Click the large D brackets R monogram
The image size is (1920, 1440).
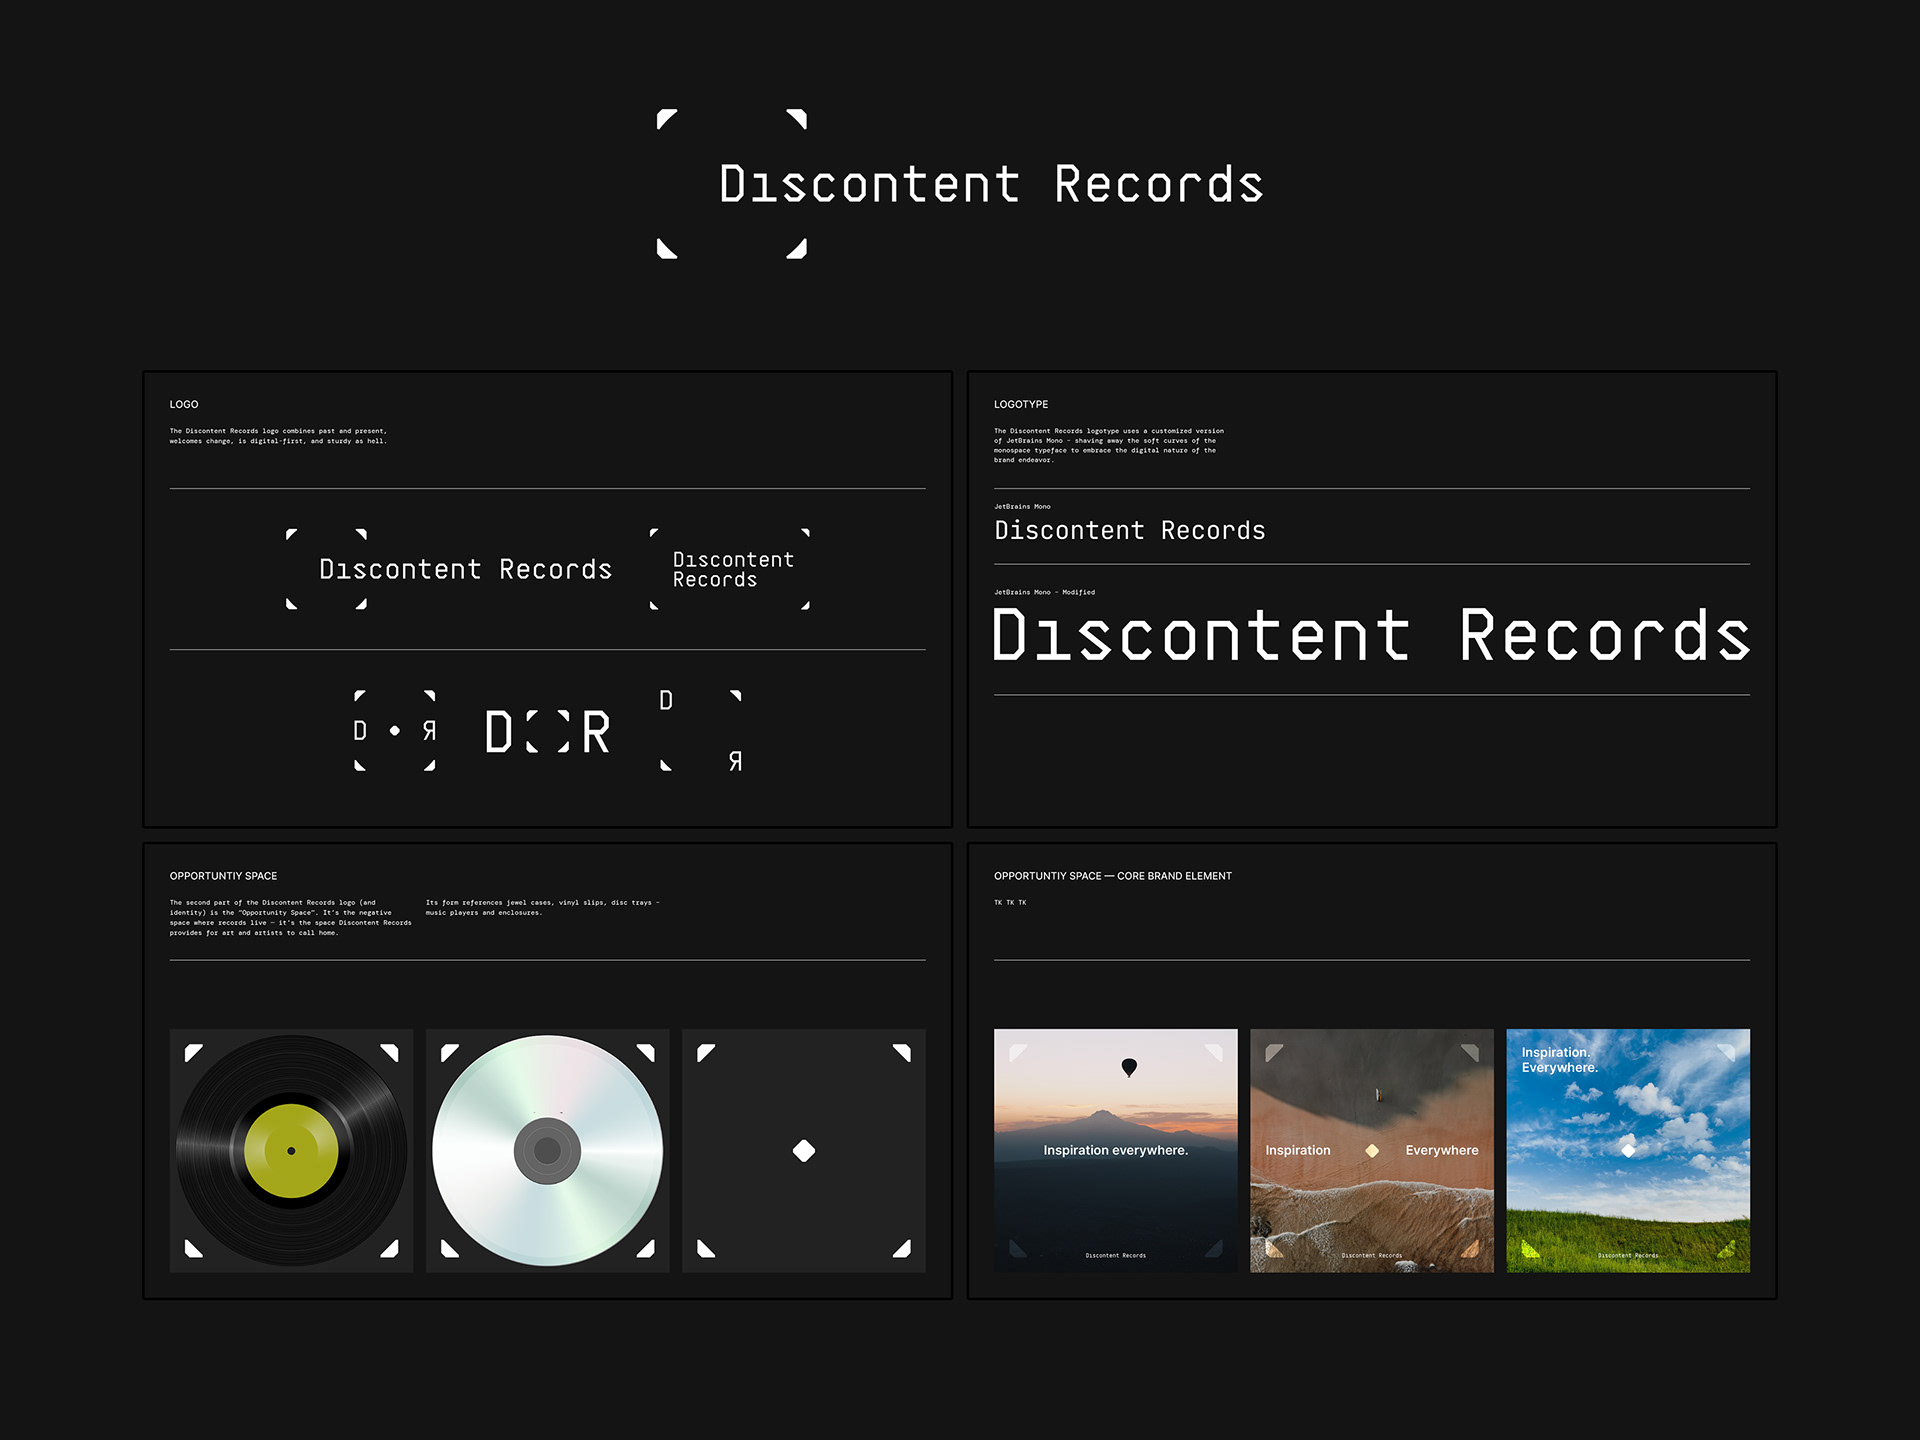click(547, 731)
